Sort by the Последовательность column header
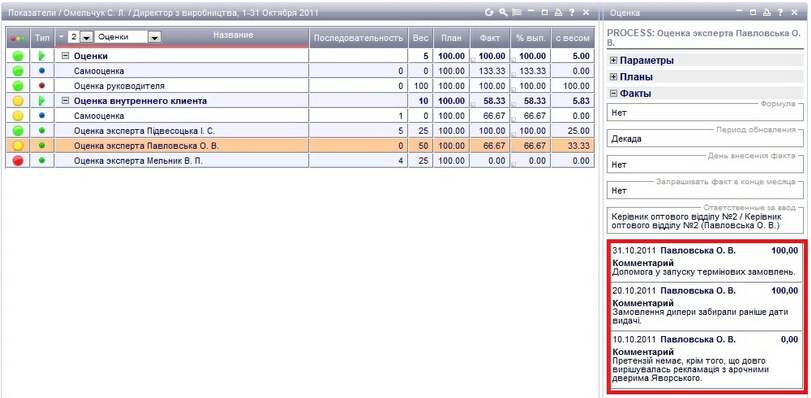Image resolution: width=811 pixels, height=398 pixels. tap(358, 38)
